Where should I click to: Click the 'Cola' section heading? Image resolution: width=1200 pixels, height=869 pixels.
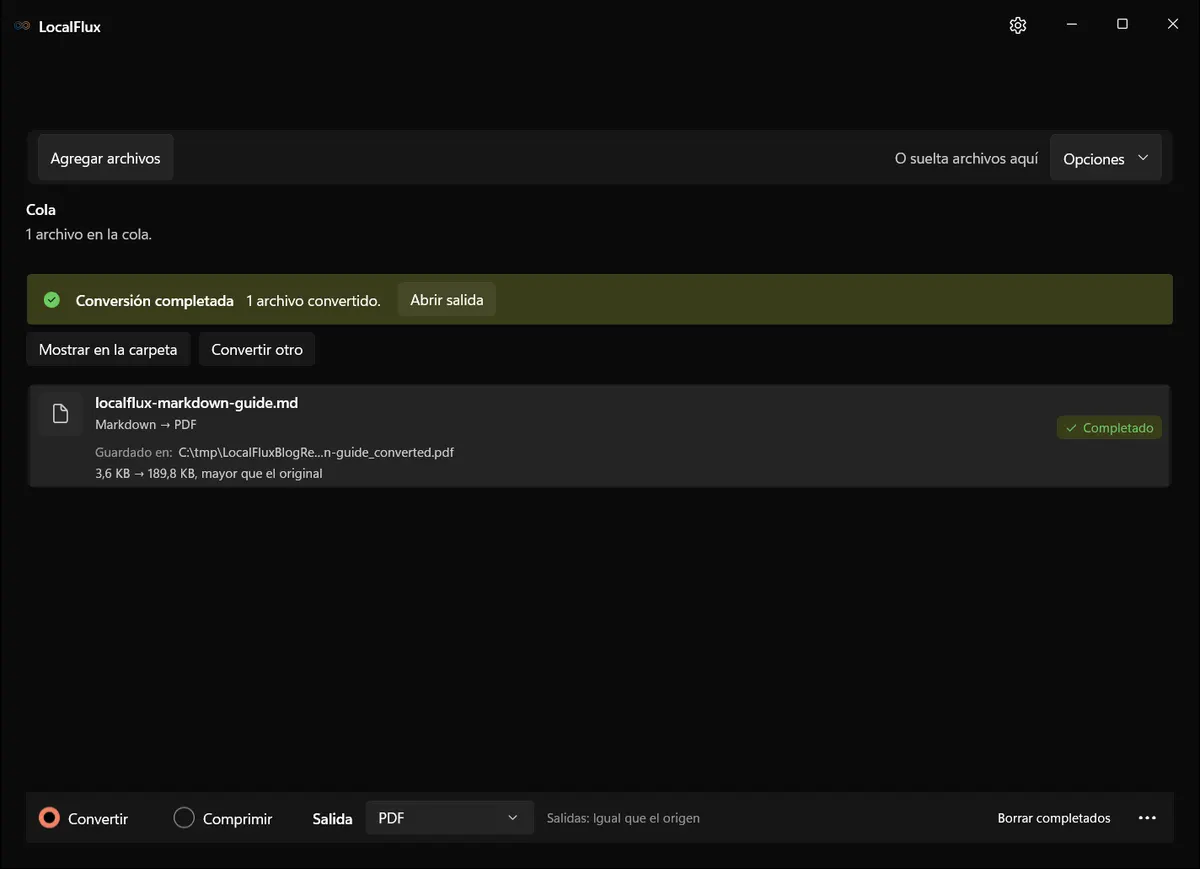(41, 210)
